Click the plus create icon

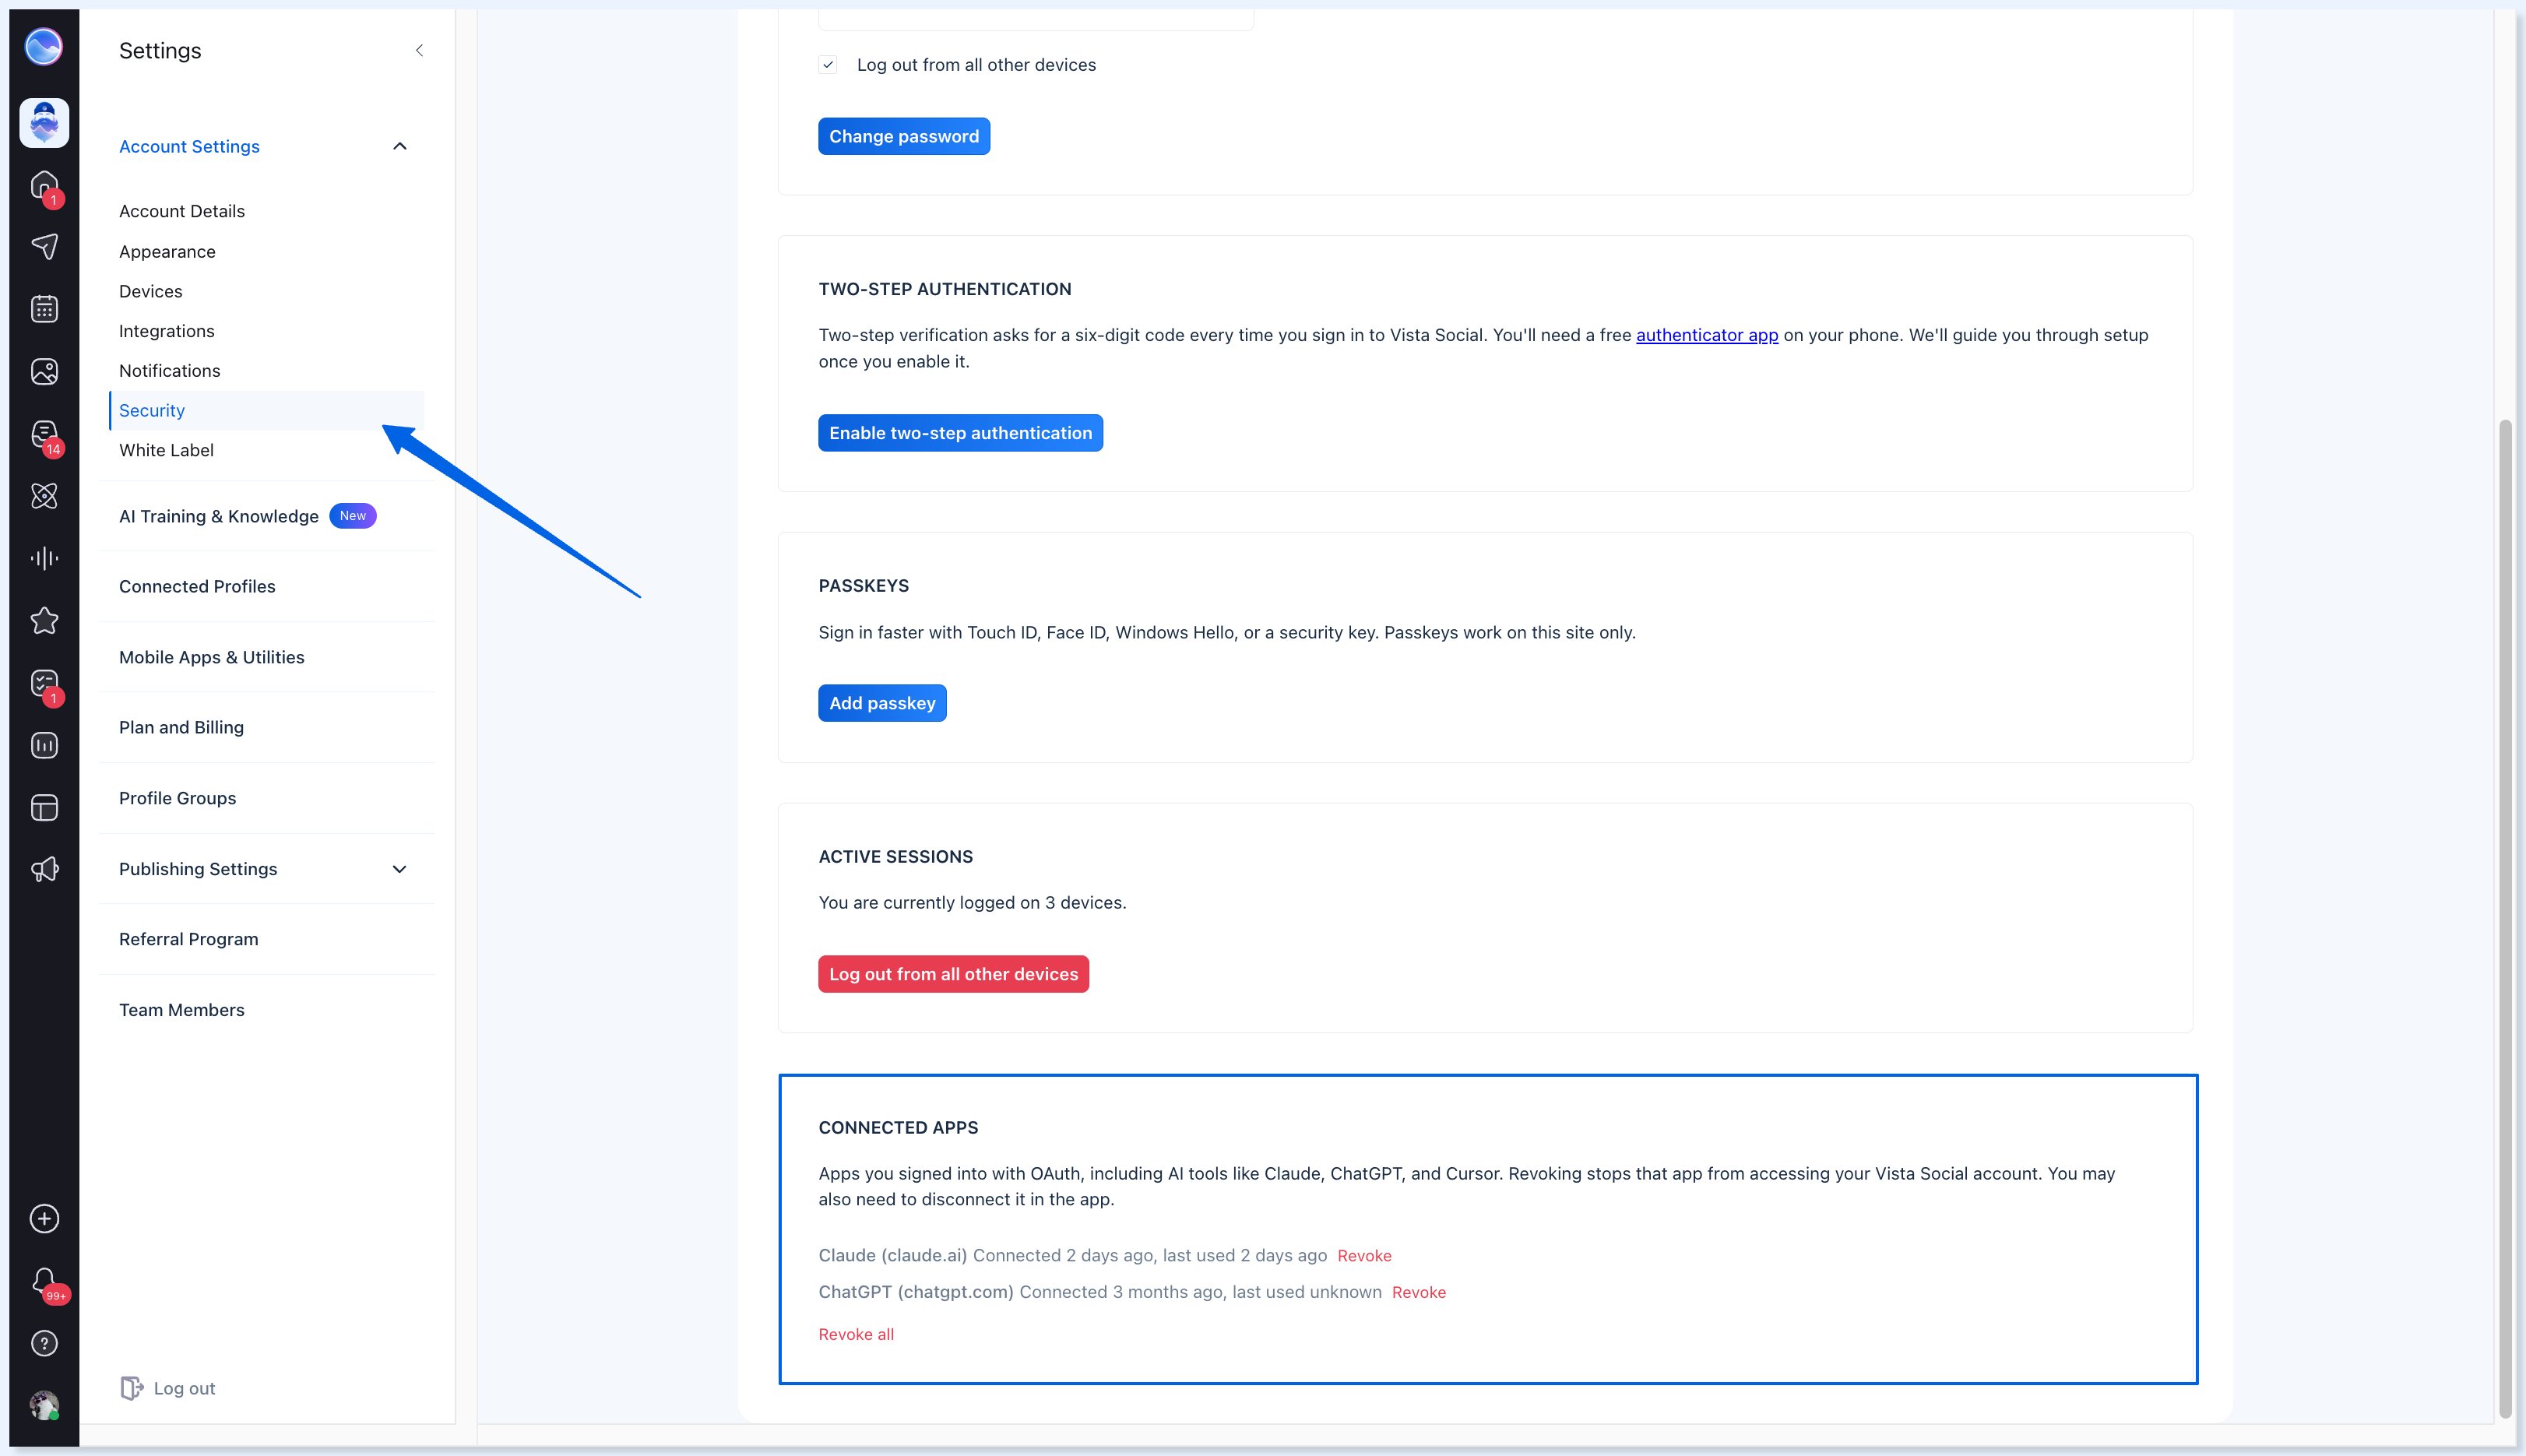click(x=44, y=1219)
